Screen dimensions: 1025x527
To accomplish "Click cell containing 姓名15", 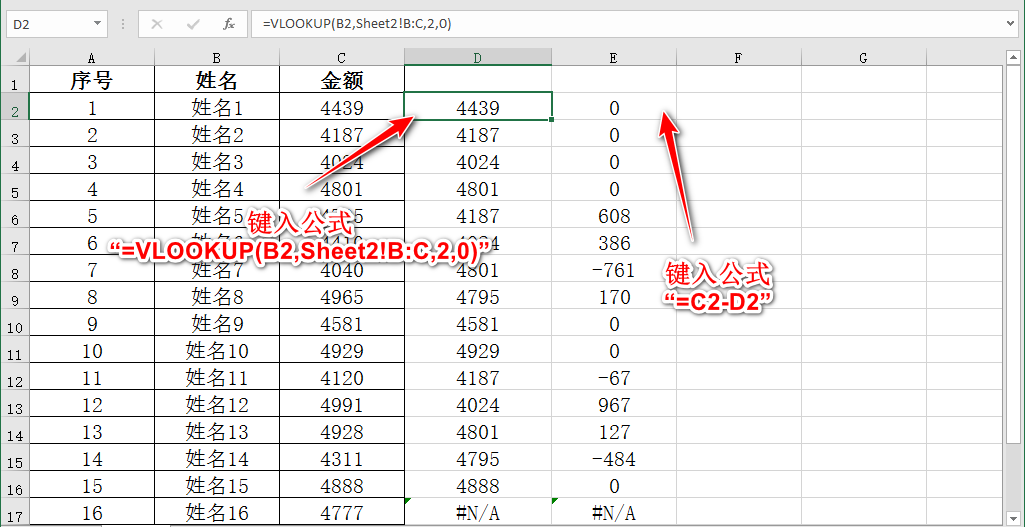I will click(x=216, y=486).
